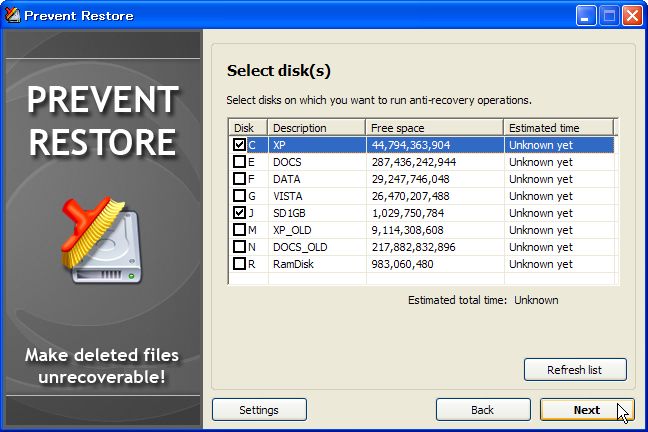Screen dimensions: 648x432
Task: Check the disk F checkbox
Action: pos(239,179)
